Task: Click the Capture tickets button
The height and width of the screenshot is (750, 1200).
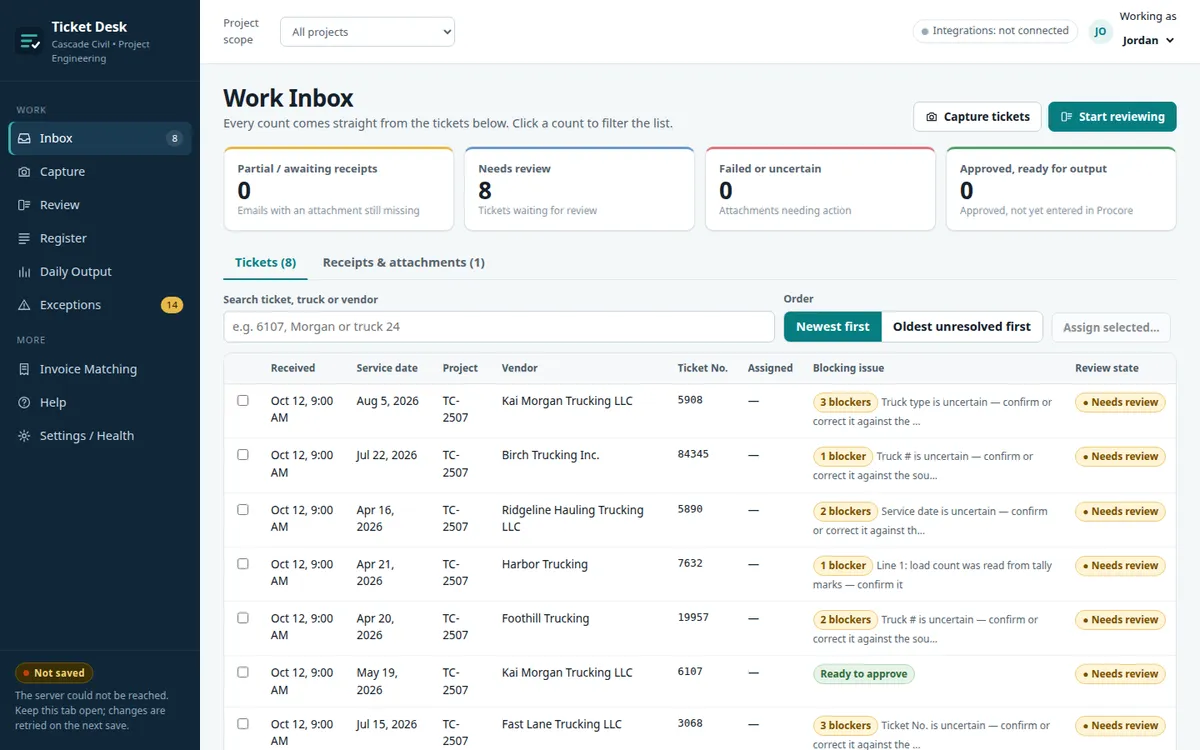Action: coord(977,117)
